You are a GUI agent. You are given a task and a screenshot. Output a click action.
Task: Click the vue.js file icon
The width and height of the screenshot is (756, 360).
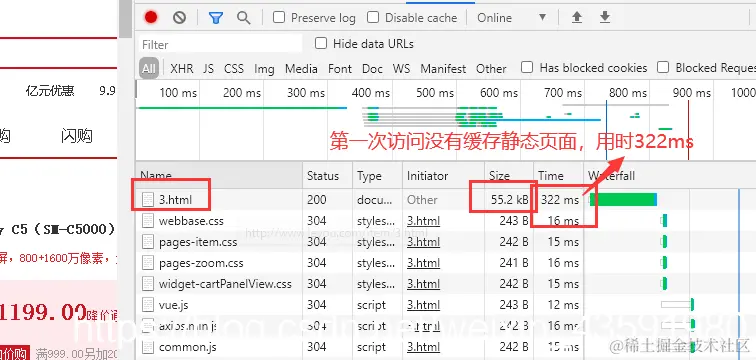[148, 305]
